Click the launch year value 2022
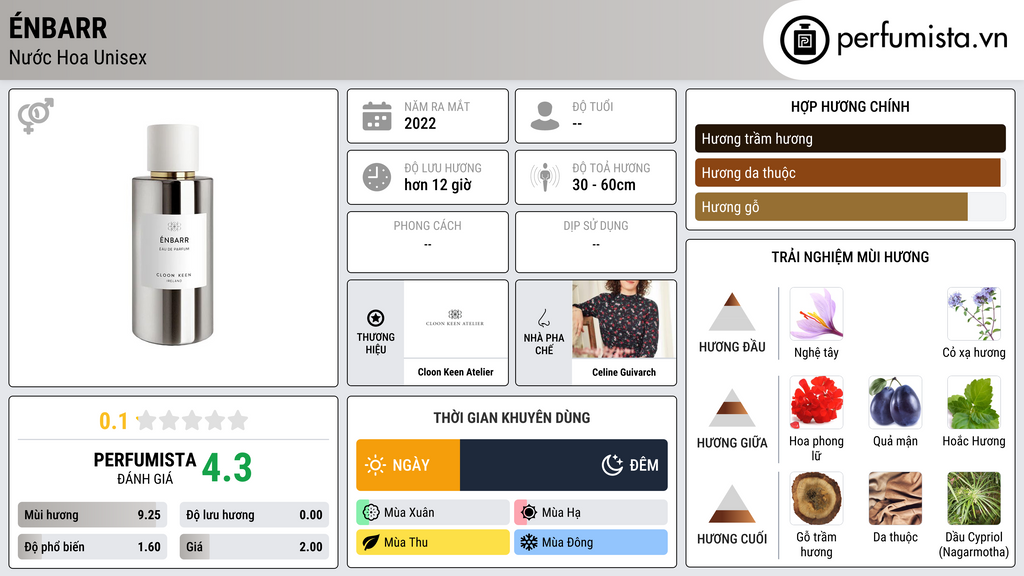 click(x=420, y=123)
